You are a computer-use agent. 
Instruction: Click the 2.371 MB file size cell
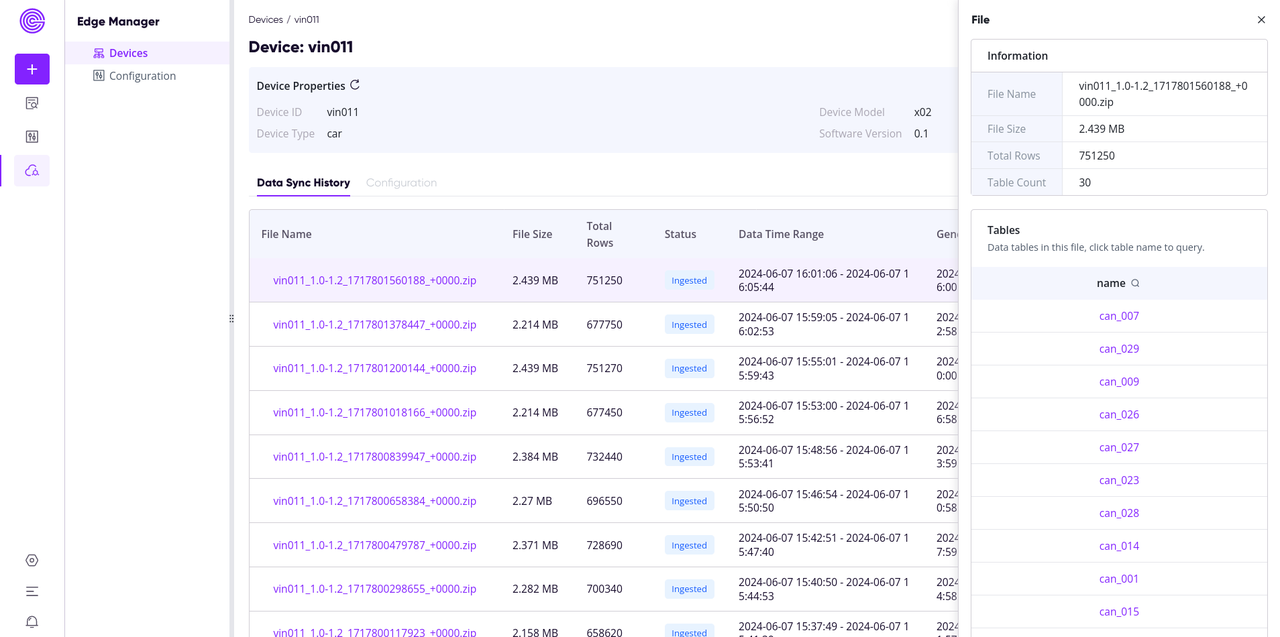tap(535, 545)
